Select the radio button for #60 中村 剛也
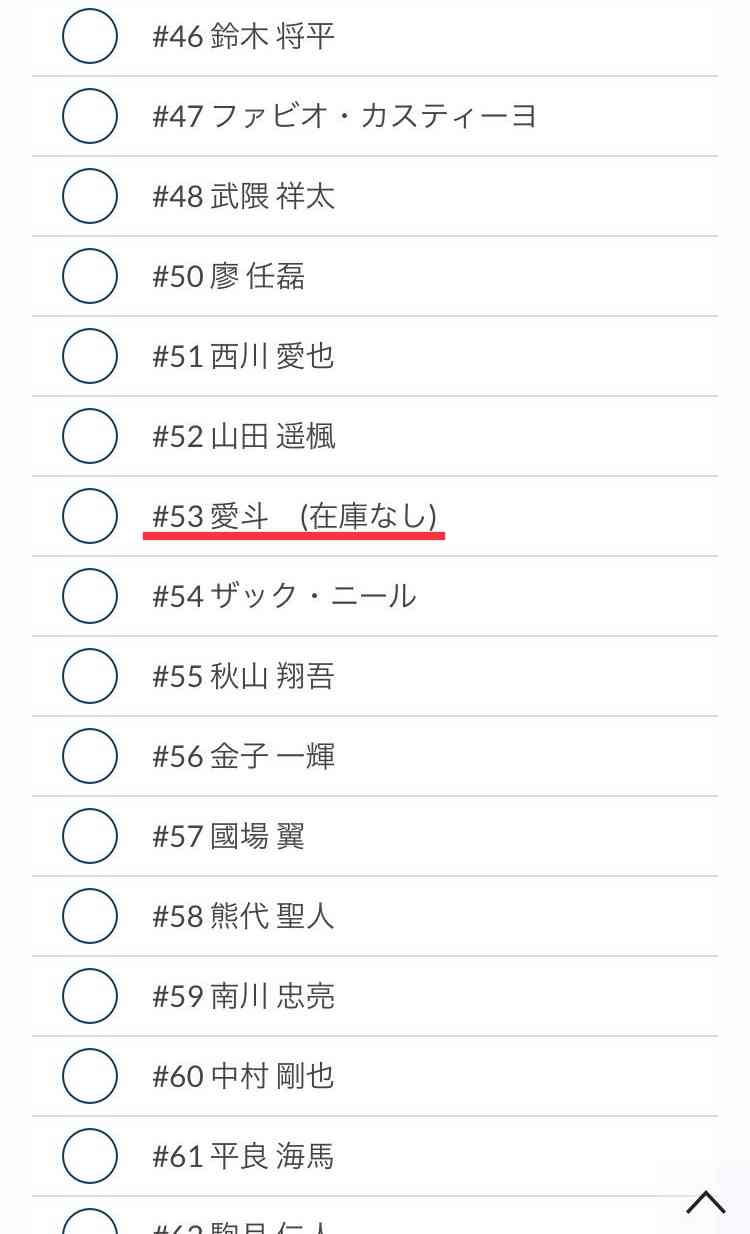This screenshot has width=750, height=1234. [x=88, y=1076]
